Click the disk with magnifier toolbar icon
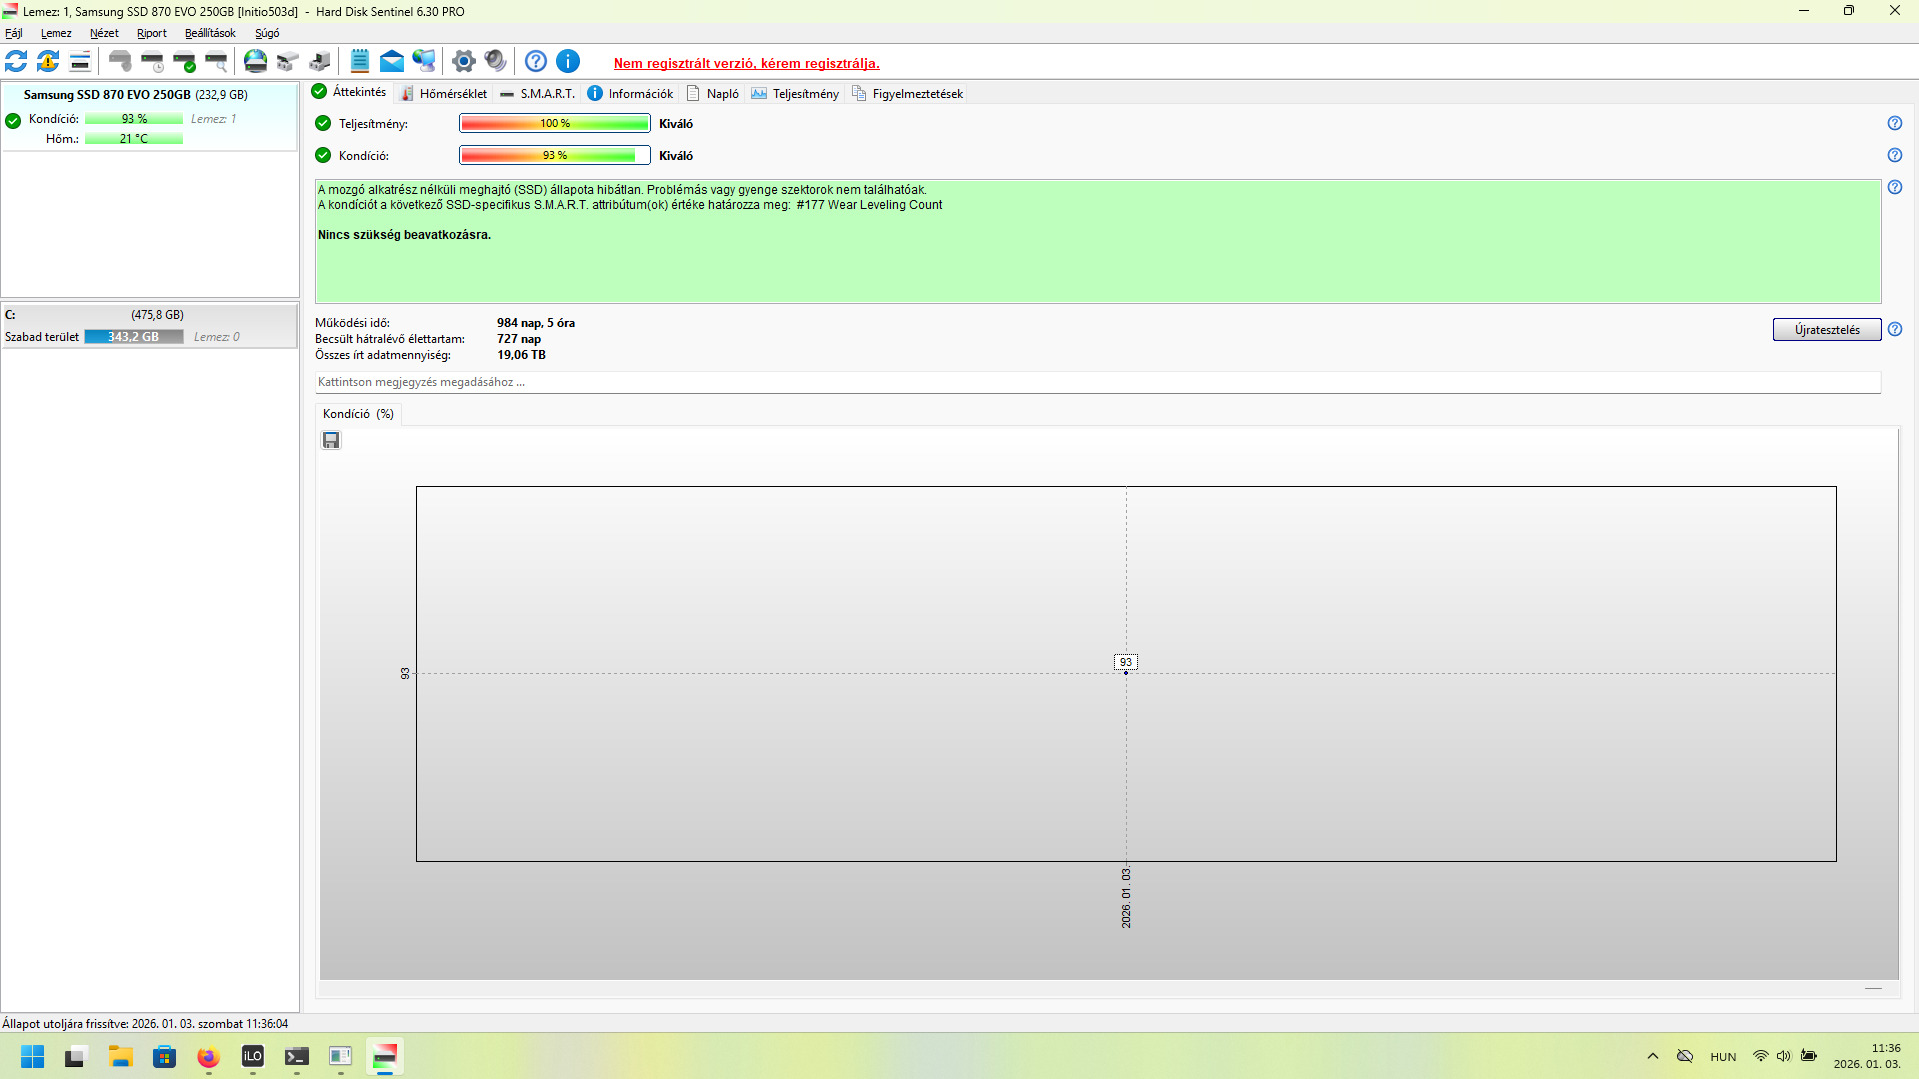Screen dimensions: 1919x1079 pyautogui.click(x=216, y=61)
